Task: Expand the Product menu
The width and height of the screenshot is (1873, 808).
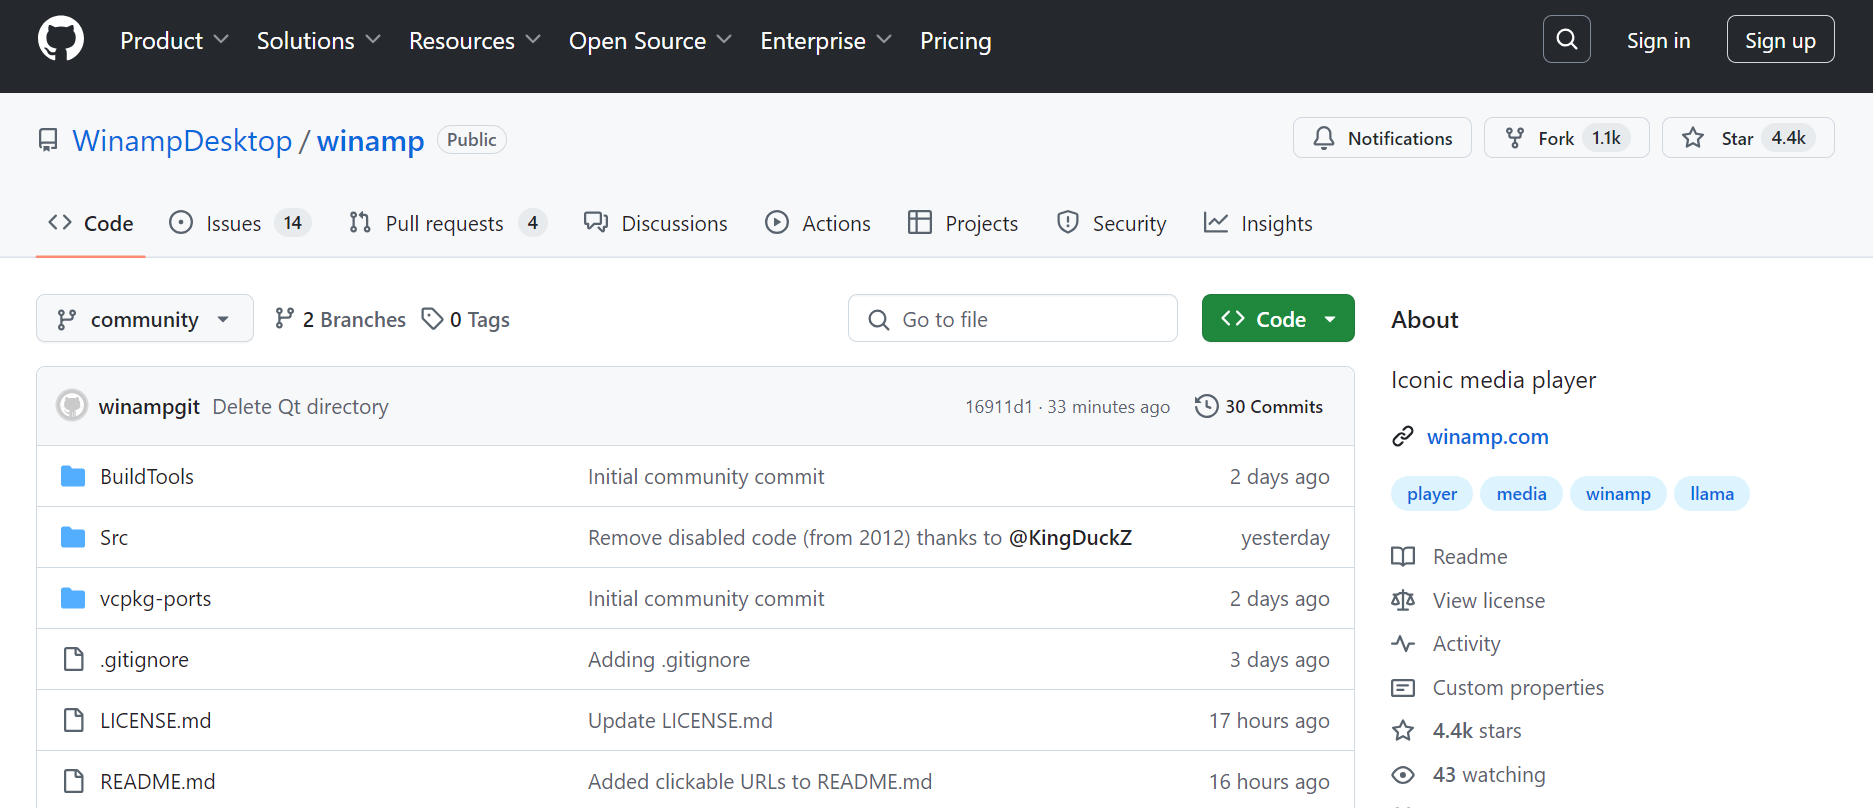Action: [x=175, y=41]
